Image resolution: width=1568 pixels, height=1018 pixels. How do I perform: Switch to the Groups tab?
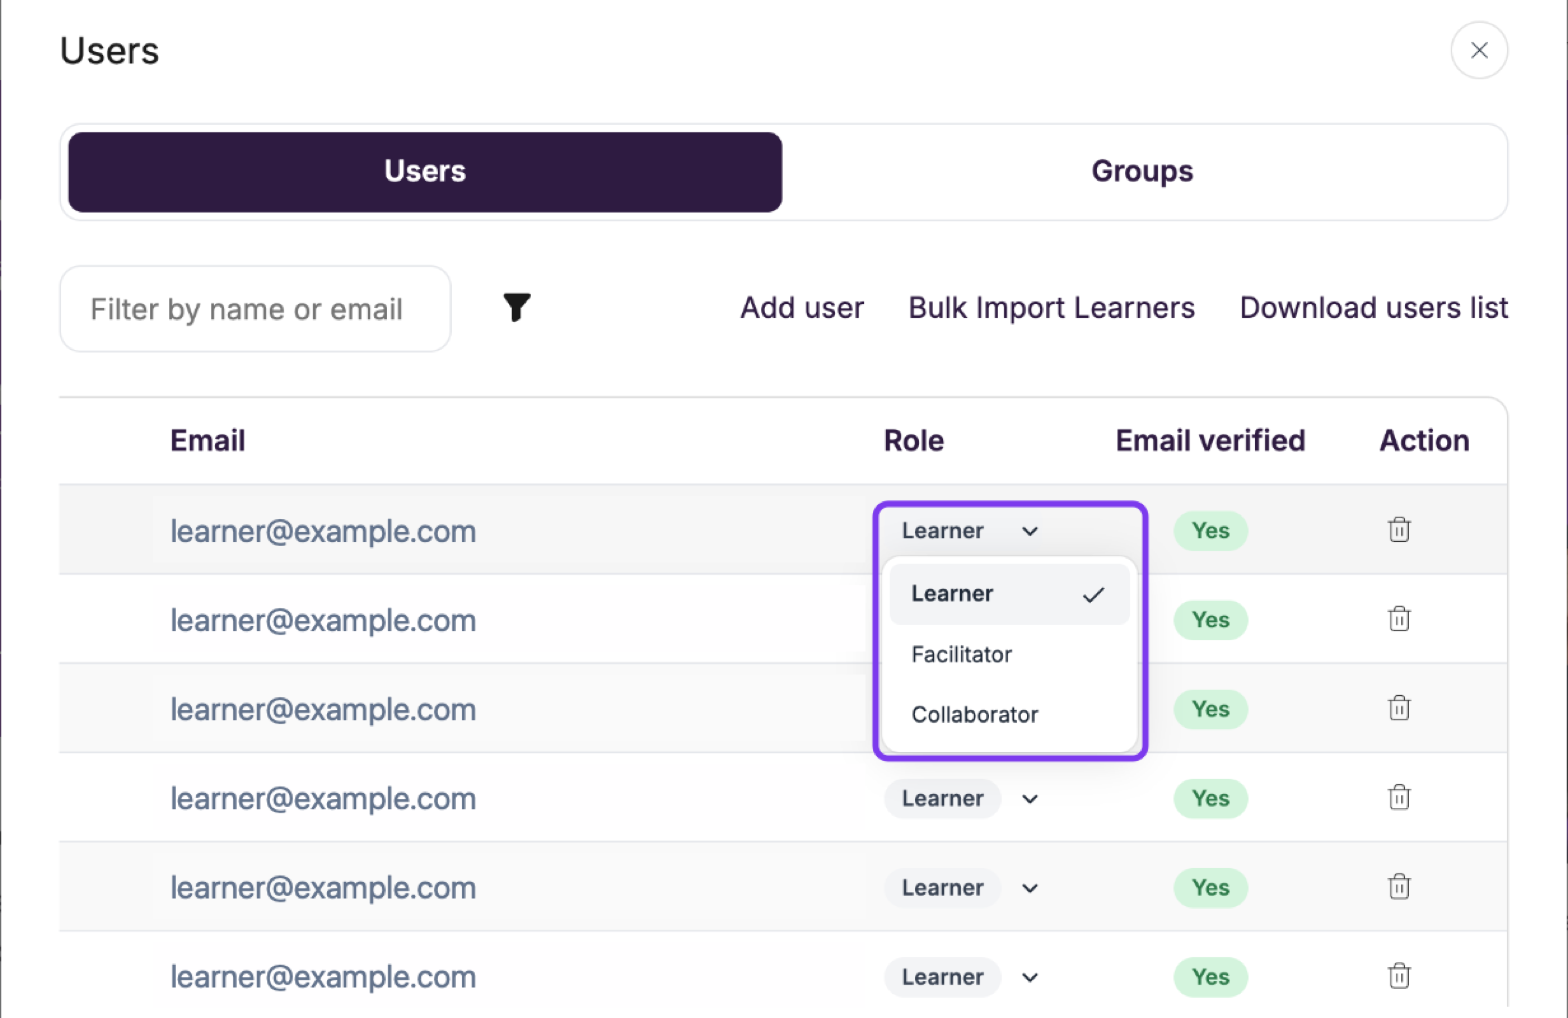click(x=1142, y=171)
